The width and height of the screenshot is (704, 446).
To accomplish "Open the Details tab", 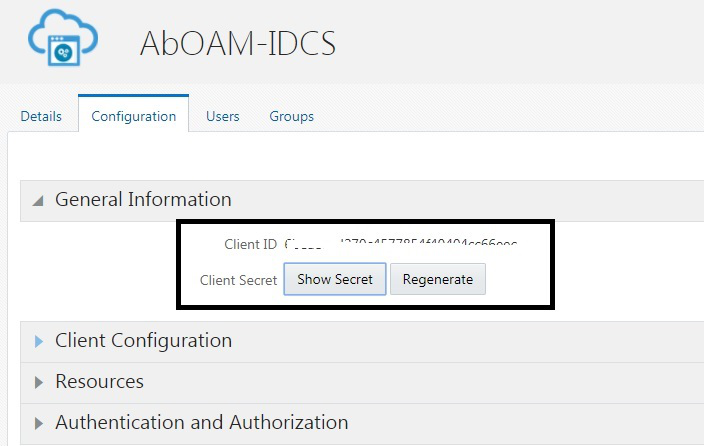I will [41, 116].
